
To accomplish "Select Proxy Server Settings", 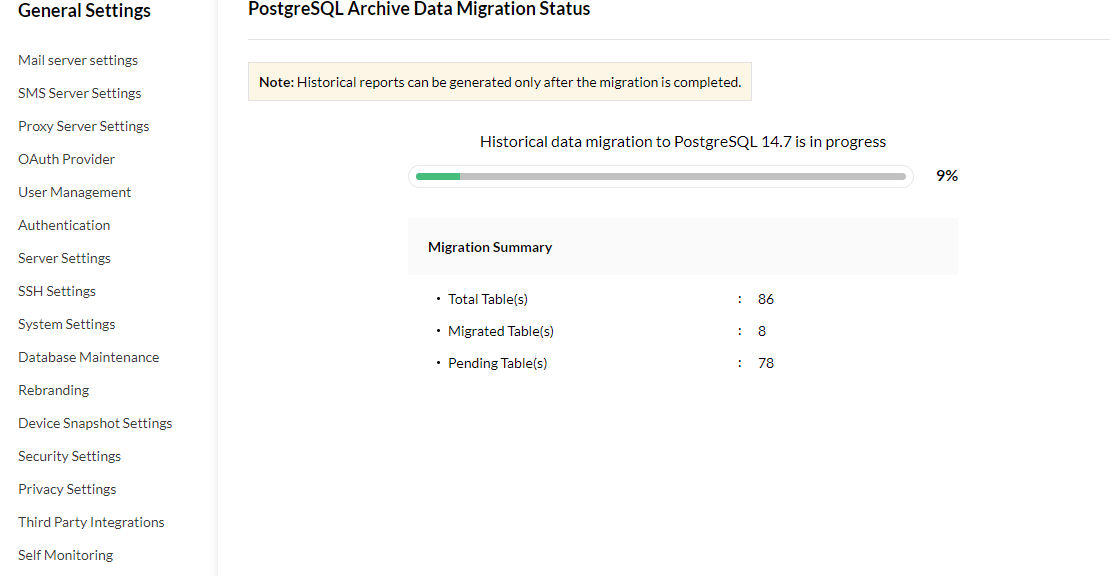I will (84, 126).
